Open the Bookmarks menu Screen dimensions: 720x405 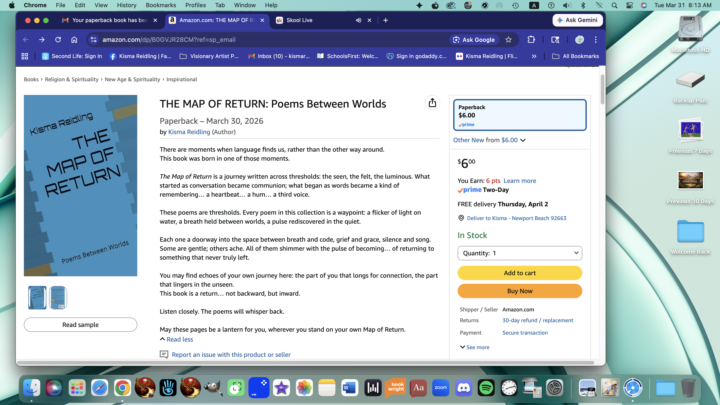(161, 6)
